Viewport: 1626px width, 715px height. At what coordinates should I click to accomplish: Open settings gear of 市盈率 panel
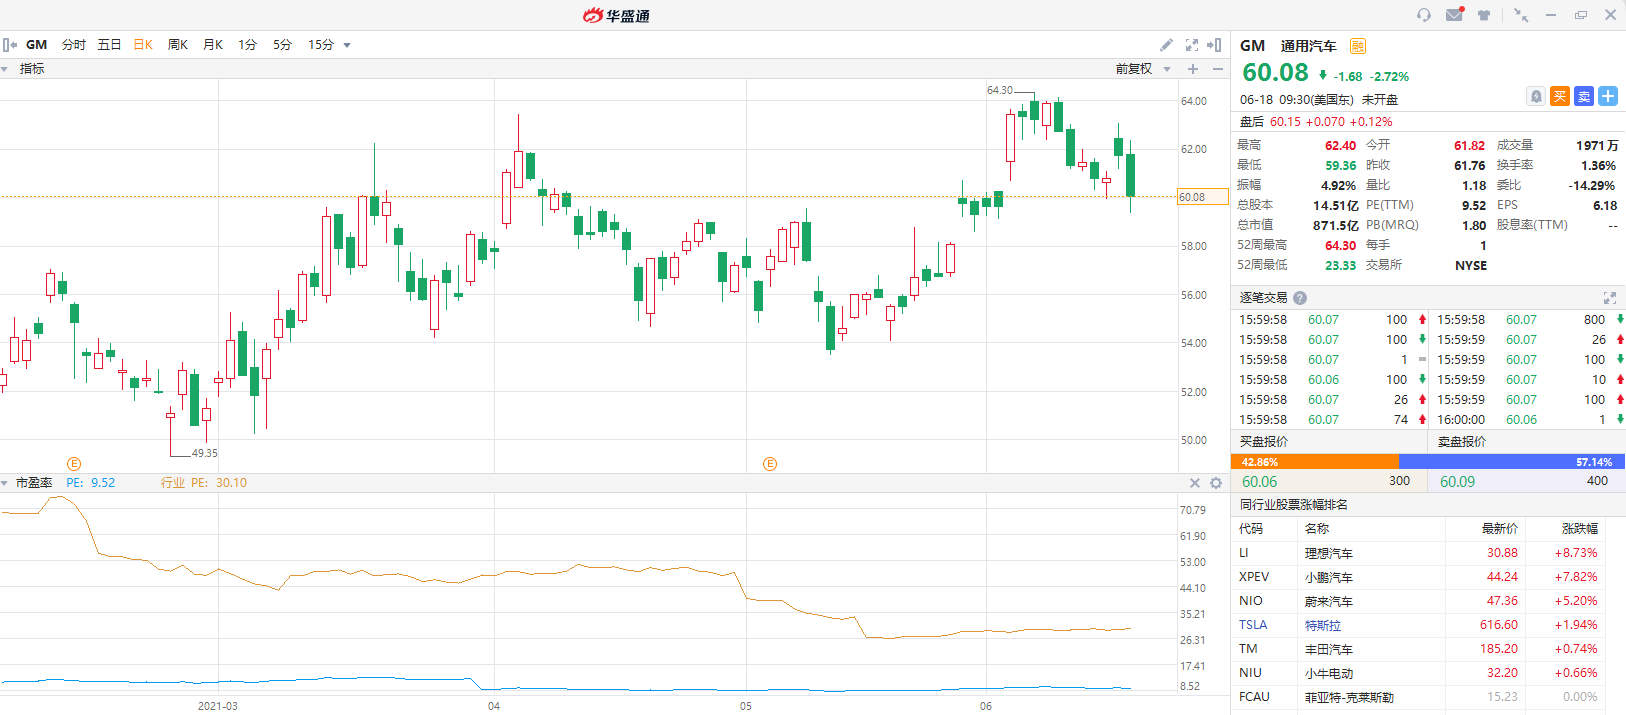[1216, 483]
